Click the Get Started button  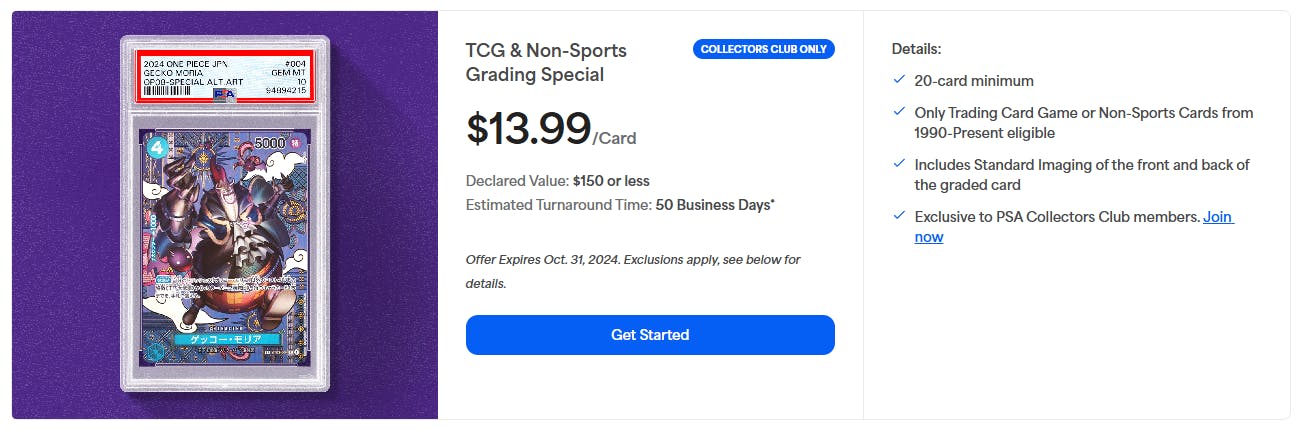coord(650,335)
